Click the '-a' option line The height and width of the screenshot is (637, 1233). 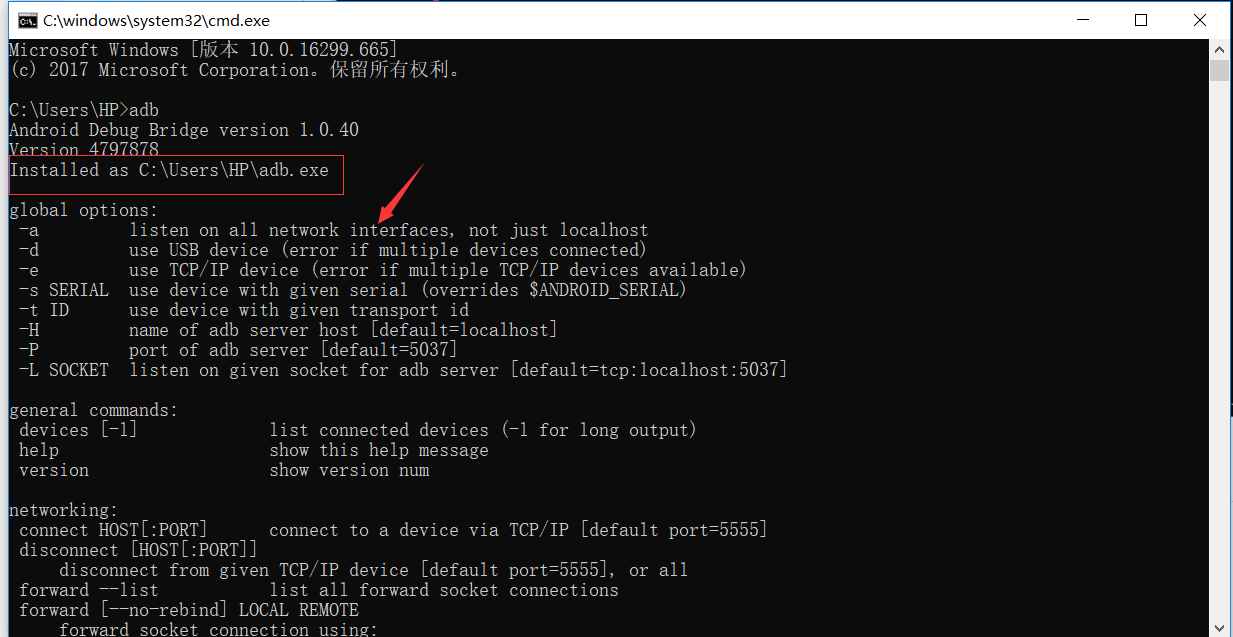coord(28,230)
